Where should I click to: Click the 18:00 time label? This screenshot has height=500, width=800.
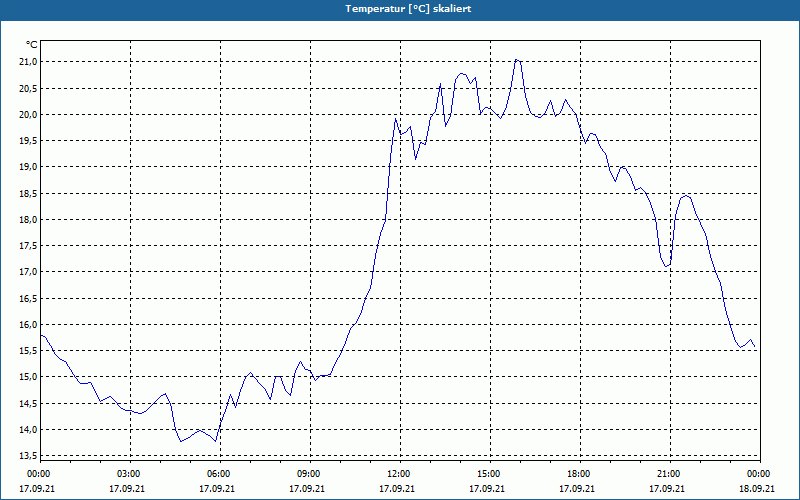point(580,474)
